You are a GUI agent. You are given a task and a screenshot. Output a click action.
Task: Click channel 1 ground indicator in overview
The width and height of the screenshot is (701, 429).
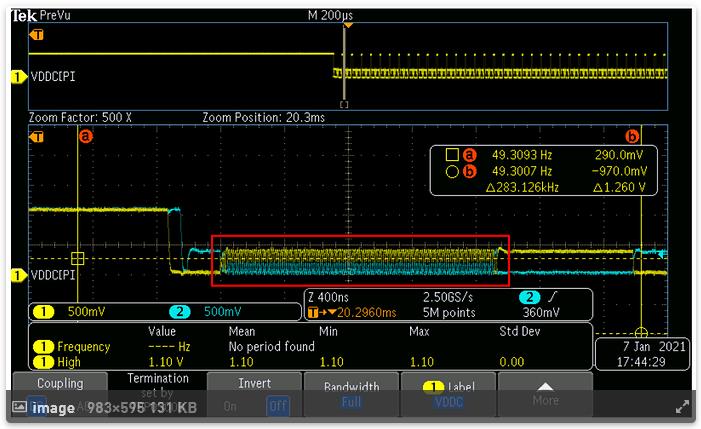pyautogui.click(x=18, y=77)
